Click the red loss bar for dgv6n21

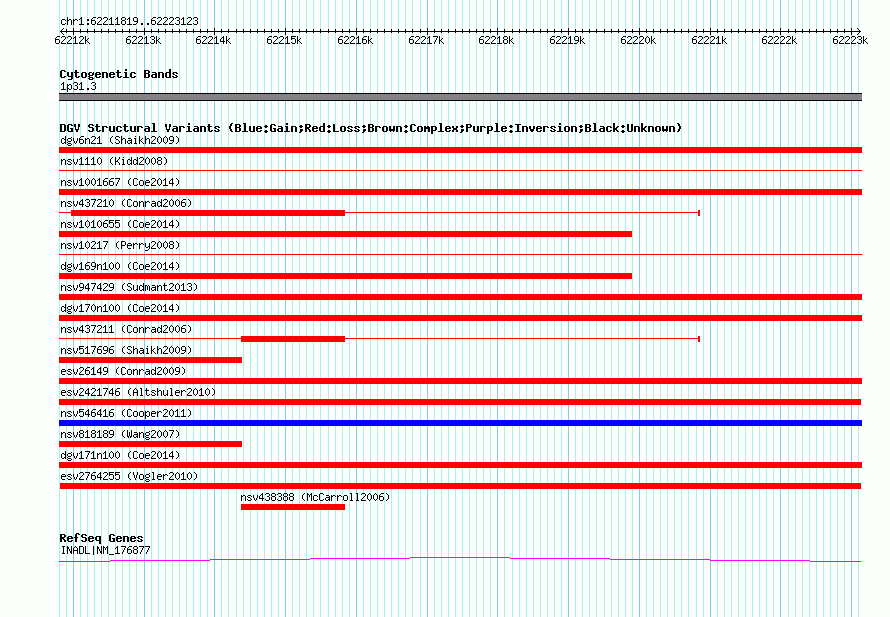[x=460, y=150]
